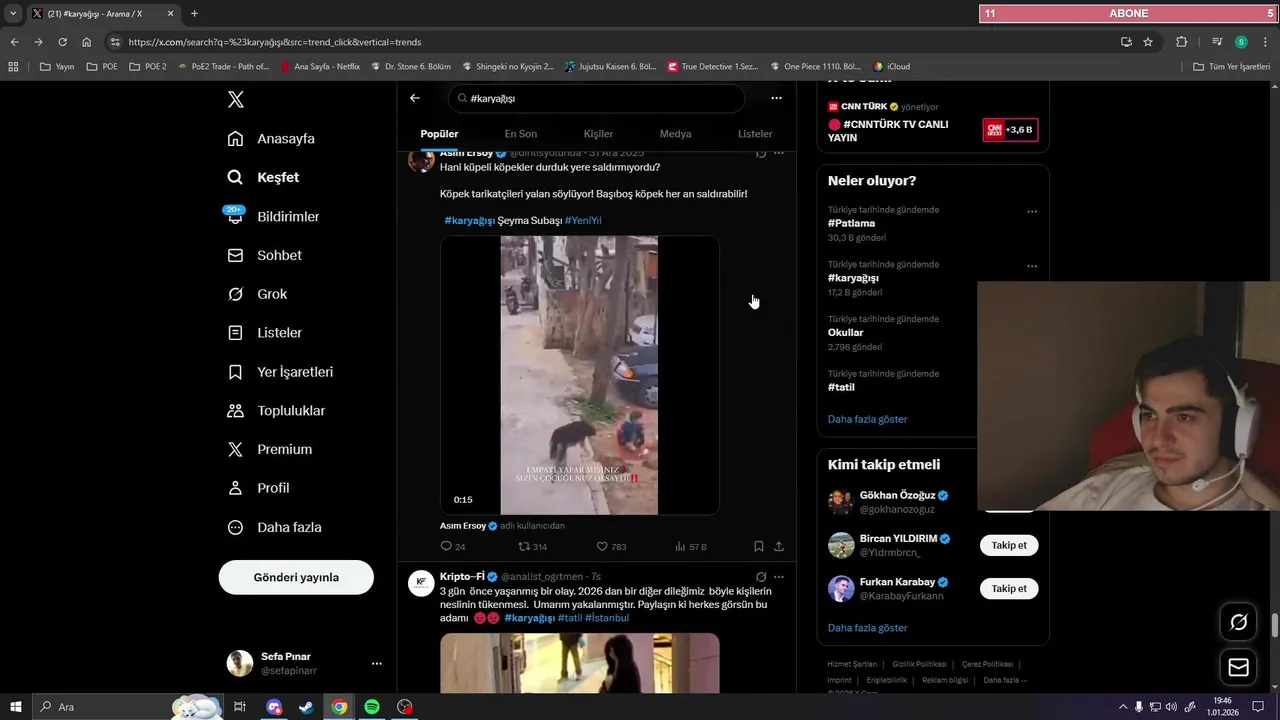Switch to Kişiler tab

[598, 134]
